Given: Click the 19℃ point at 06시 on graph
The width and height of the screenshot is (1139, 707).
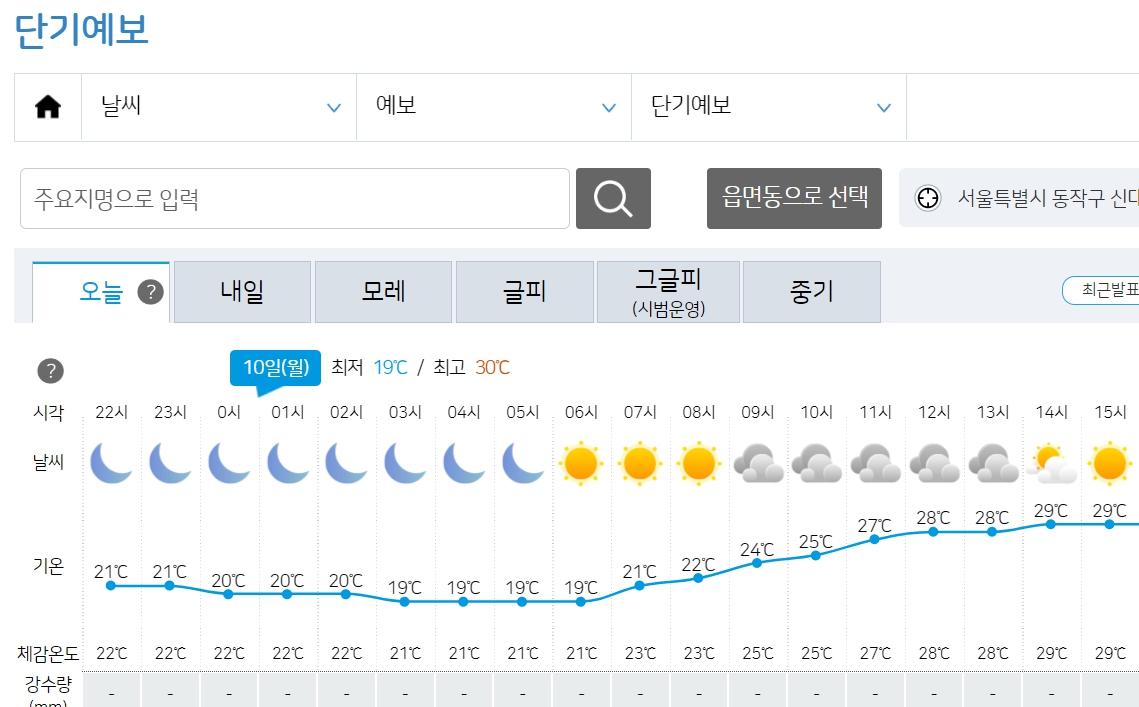Looking at the screenshot, I should click(580, 602).
